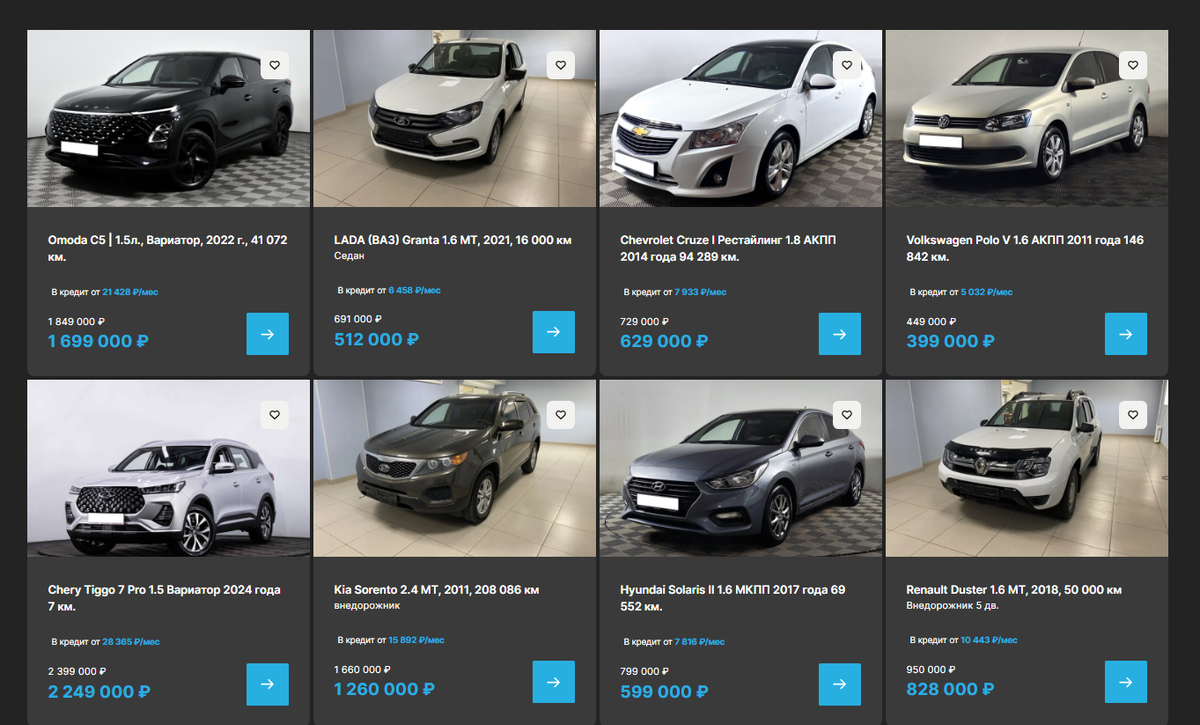Open Volkswagen Polo listing using arrow button
The image size is (1200, 725).
click(x=1126, y=334)
